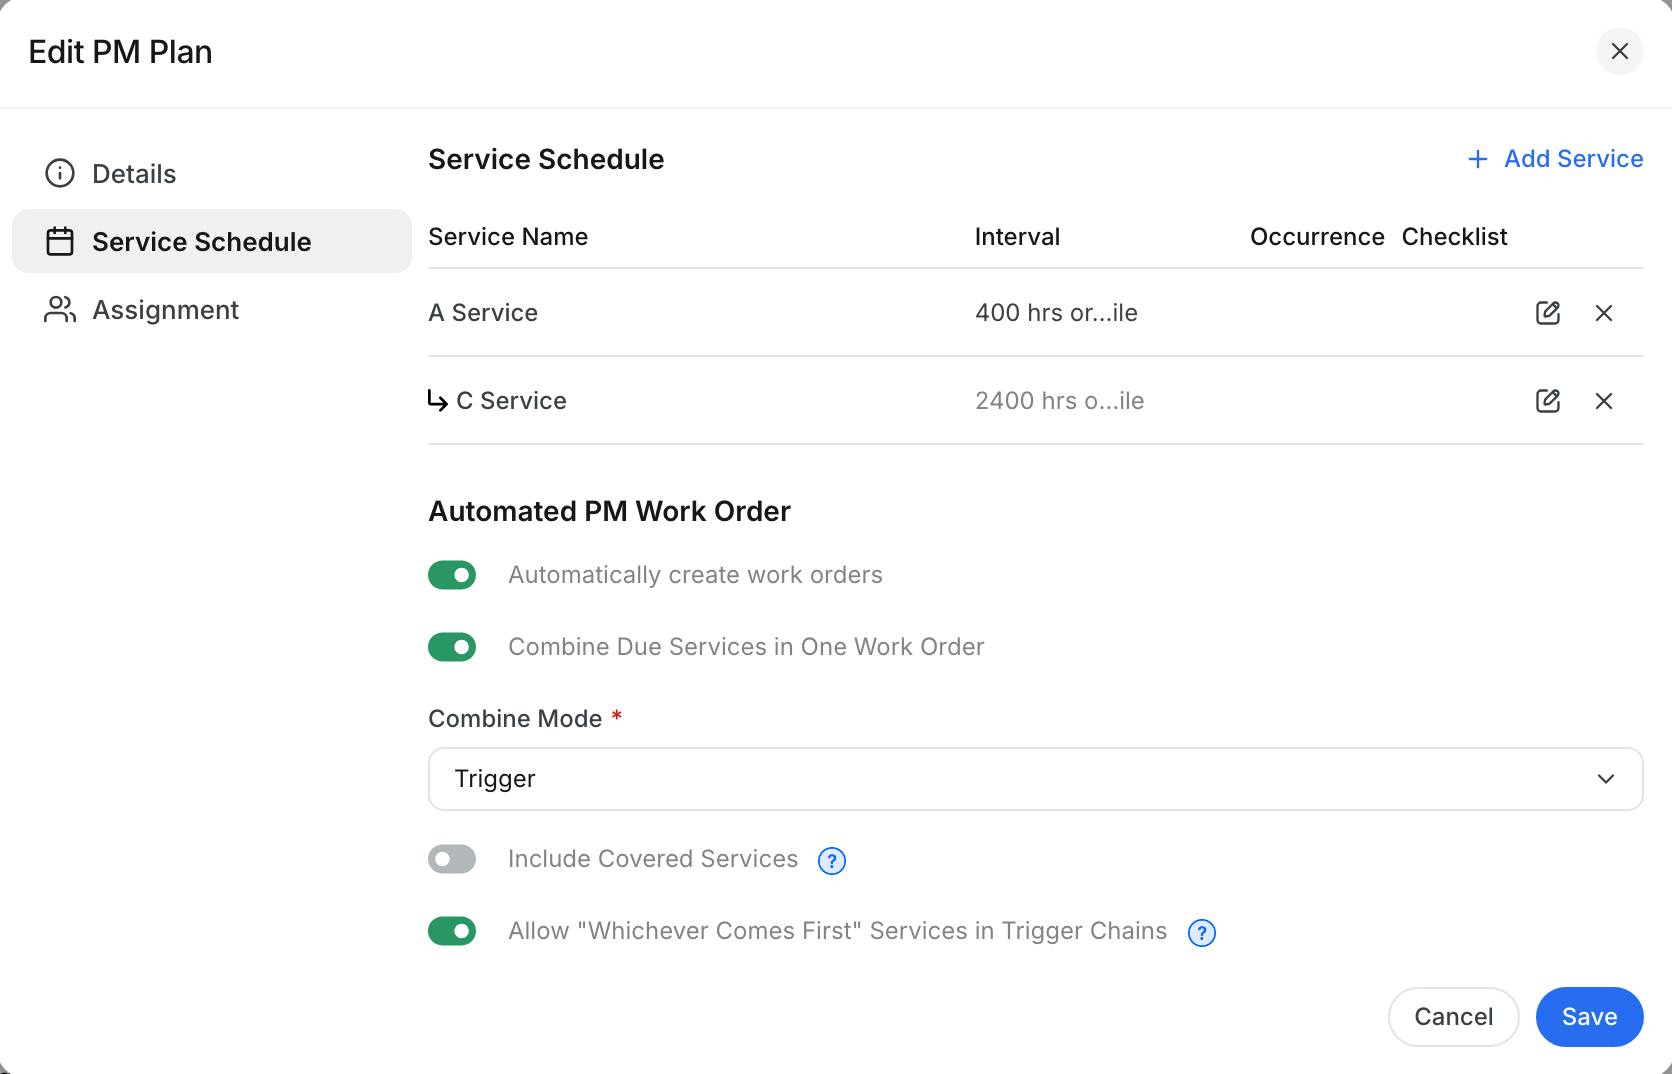Image resolution: width=1672 pixels, height=1074 pixels.
Task: Cancel editing the PM plan
Action: pos(1454,1017)
